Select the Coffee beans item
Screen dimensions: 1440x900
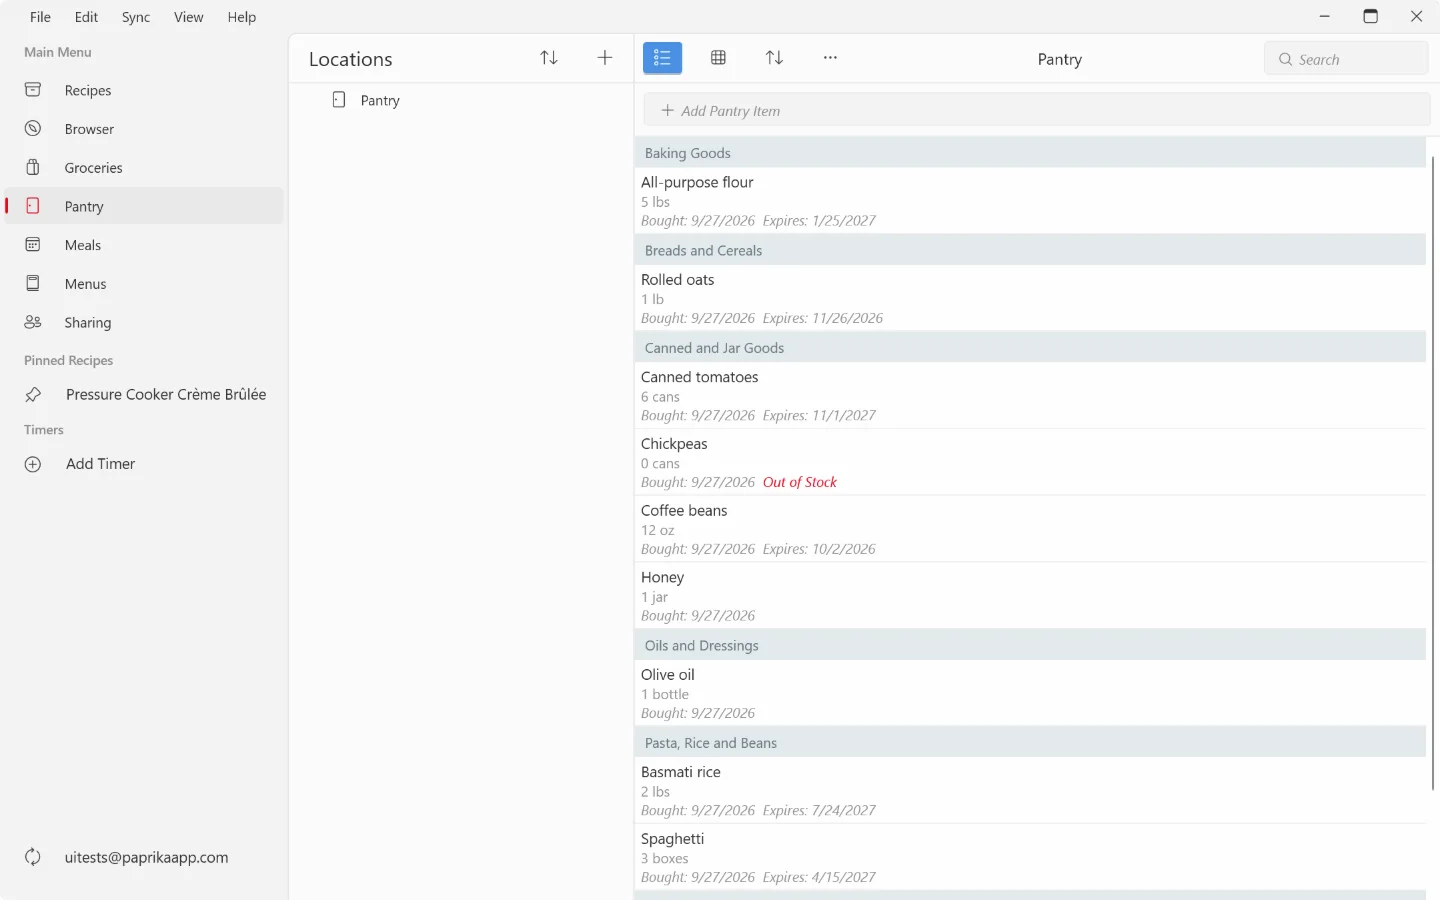coord(1030,529)
